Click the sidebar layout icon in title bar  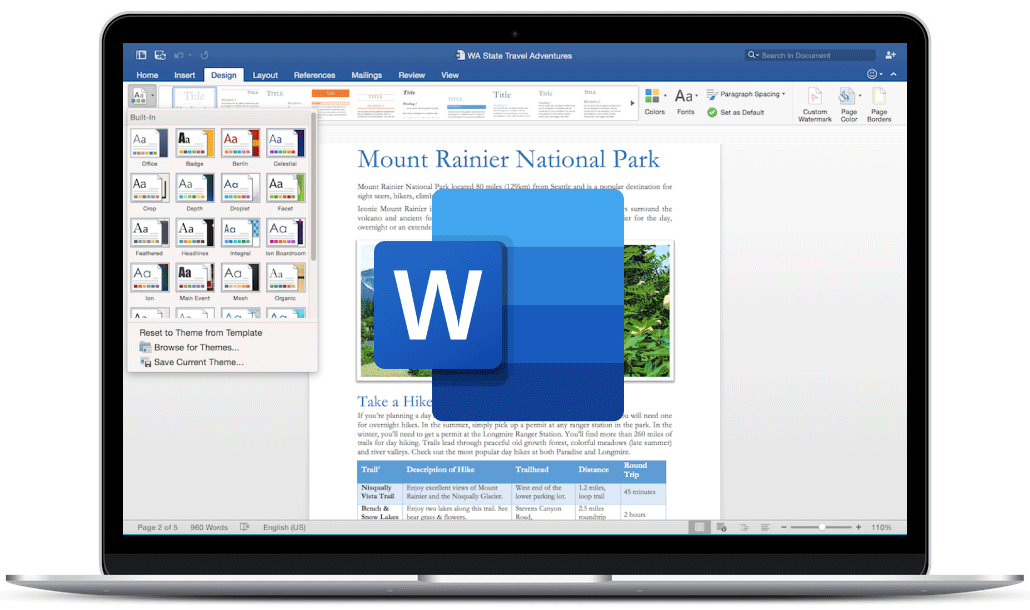pos(141,55)
